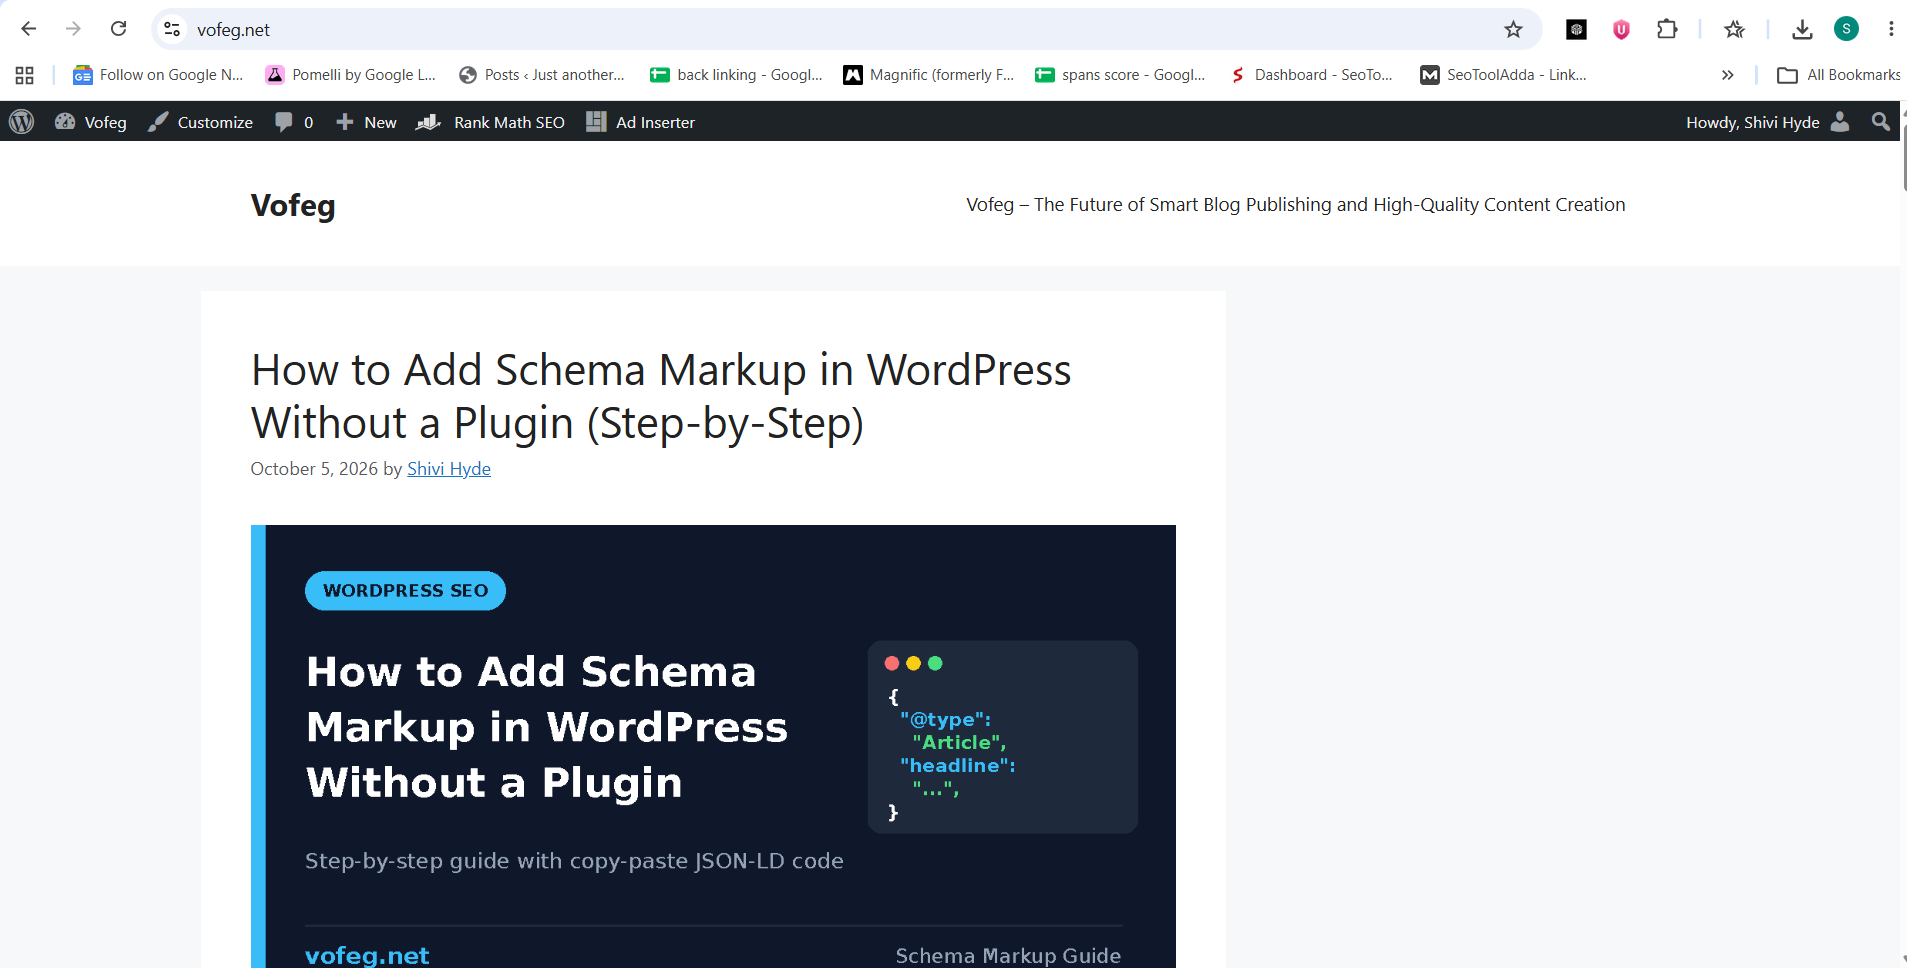Image resolution: width=1907 pixels, height=968 pixels.
Task: Click the featured Schema Markup post image
Action: [713, 746]
